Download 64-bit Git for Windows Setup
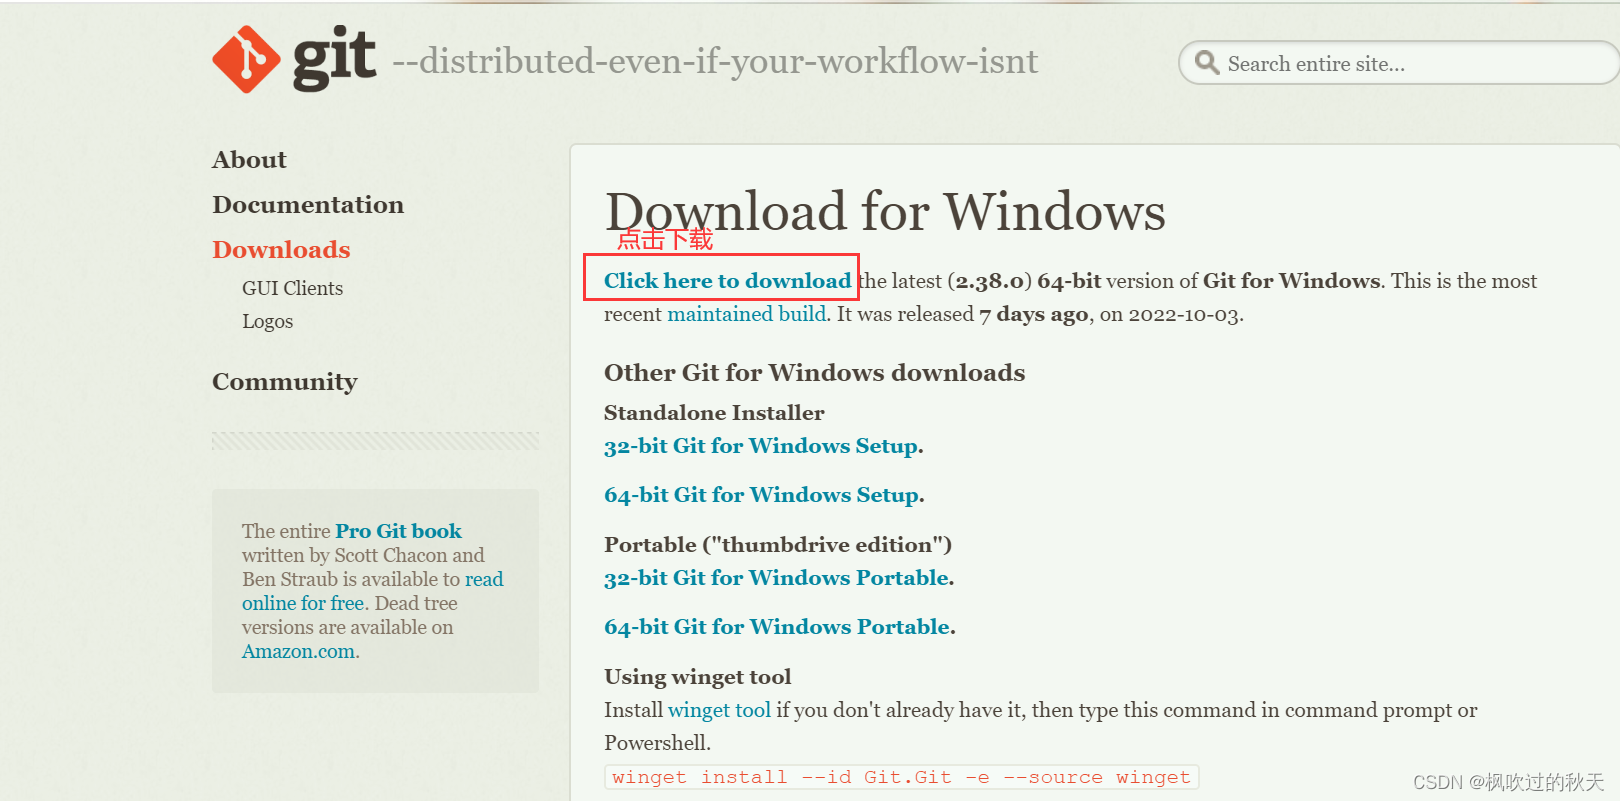This screenshot has width=1620, height=801. 761,495
